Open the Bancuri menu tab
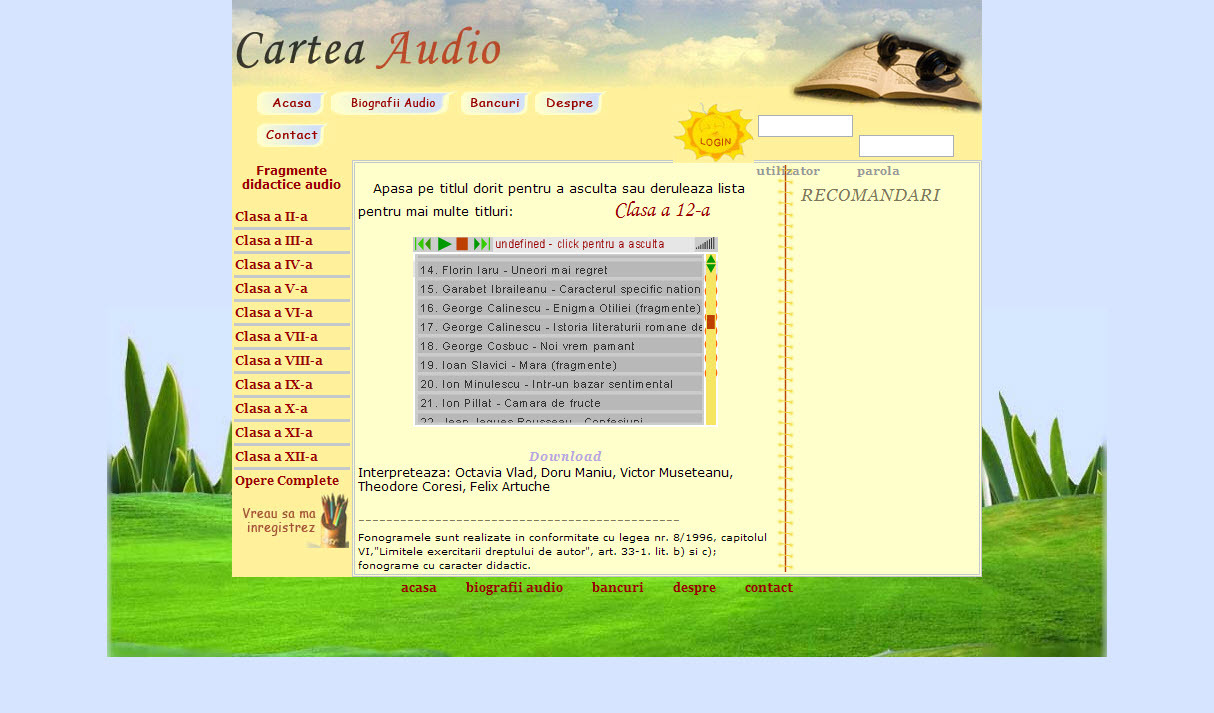The width and height of the screenshot is (1214, 713). (494, 103)
